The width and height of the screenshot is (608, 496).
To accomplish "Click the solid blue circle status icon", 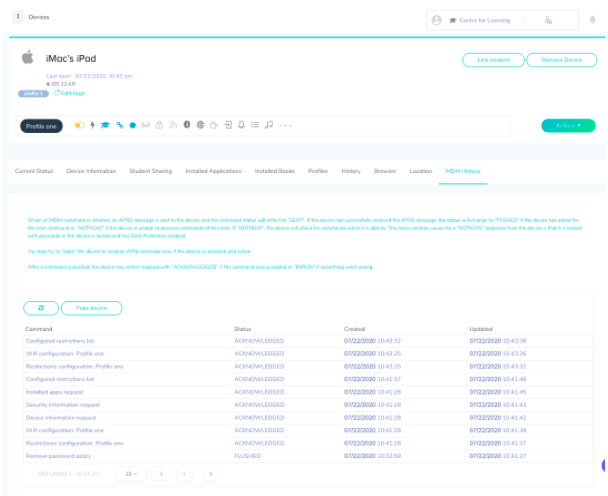I will [133, 125].
